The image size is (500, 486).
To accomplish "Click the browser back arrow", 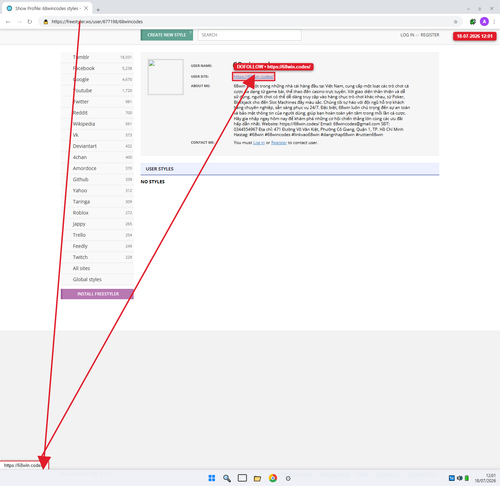I will click(x=8, y=22).
